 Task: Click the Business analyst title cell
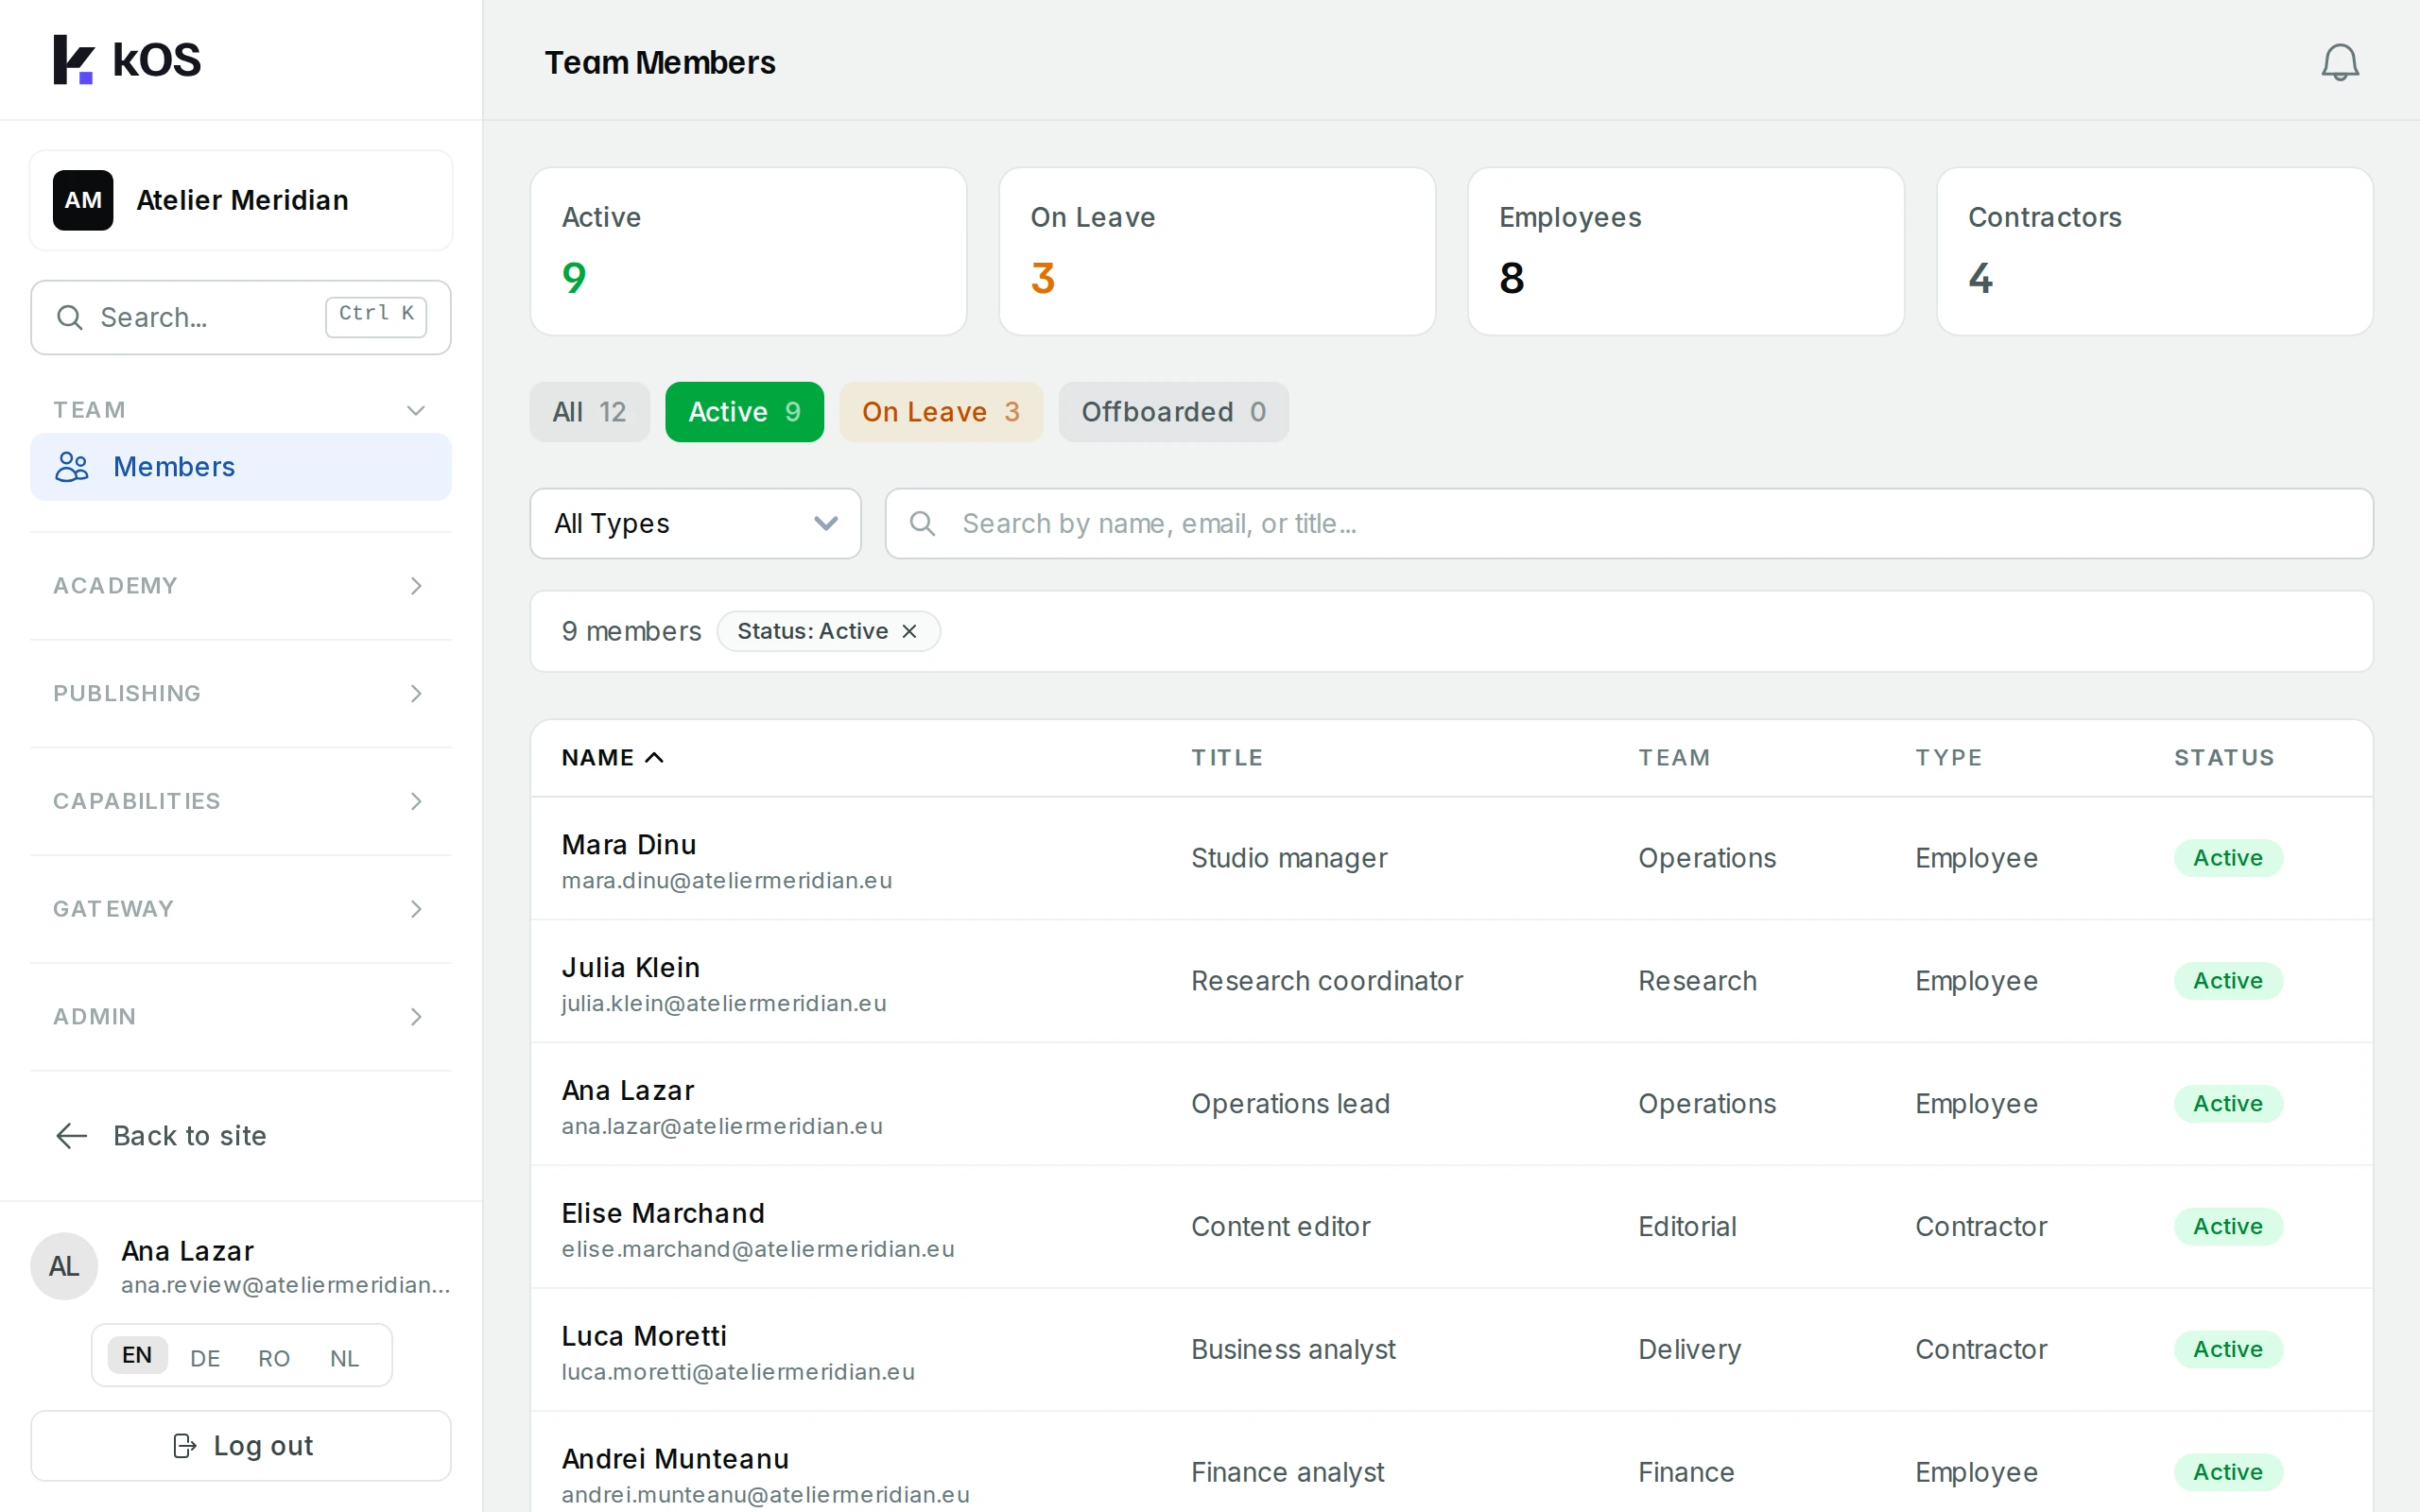1293,1350
